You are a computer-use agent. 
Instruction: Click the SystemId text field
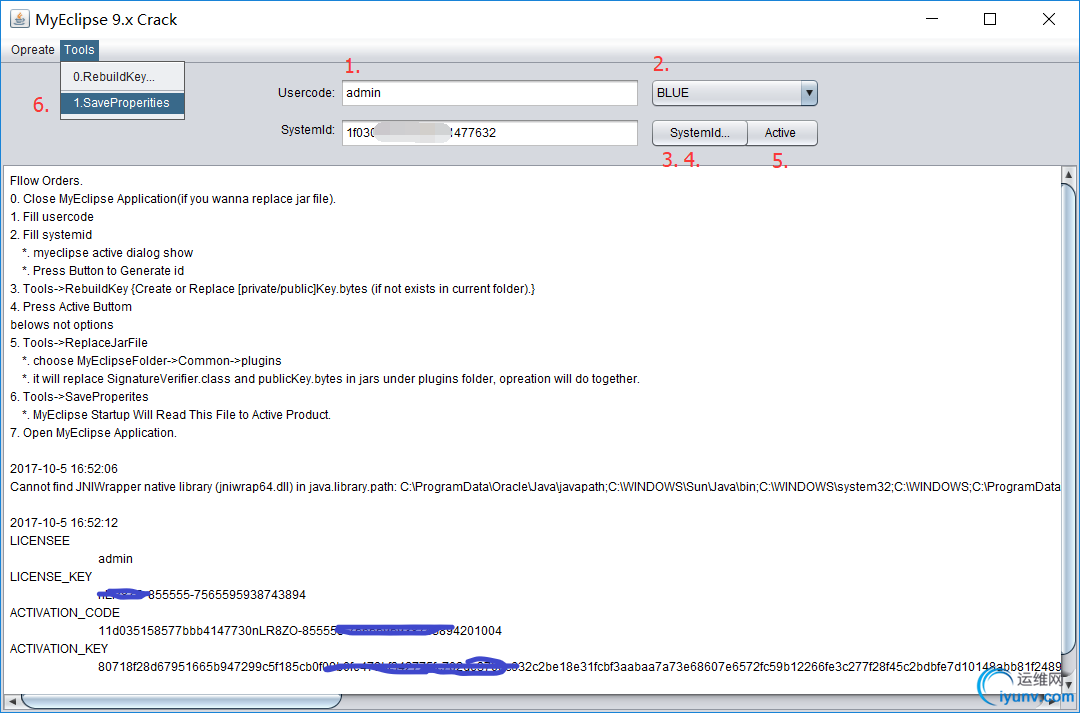click(490, 133)
